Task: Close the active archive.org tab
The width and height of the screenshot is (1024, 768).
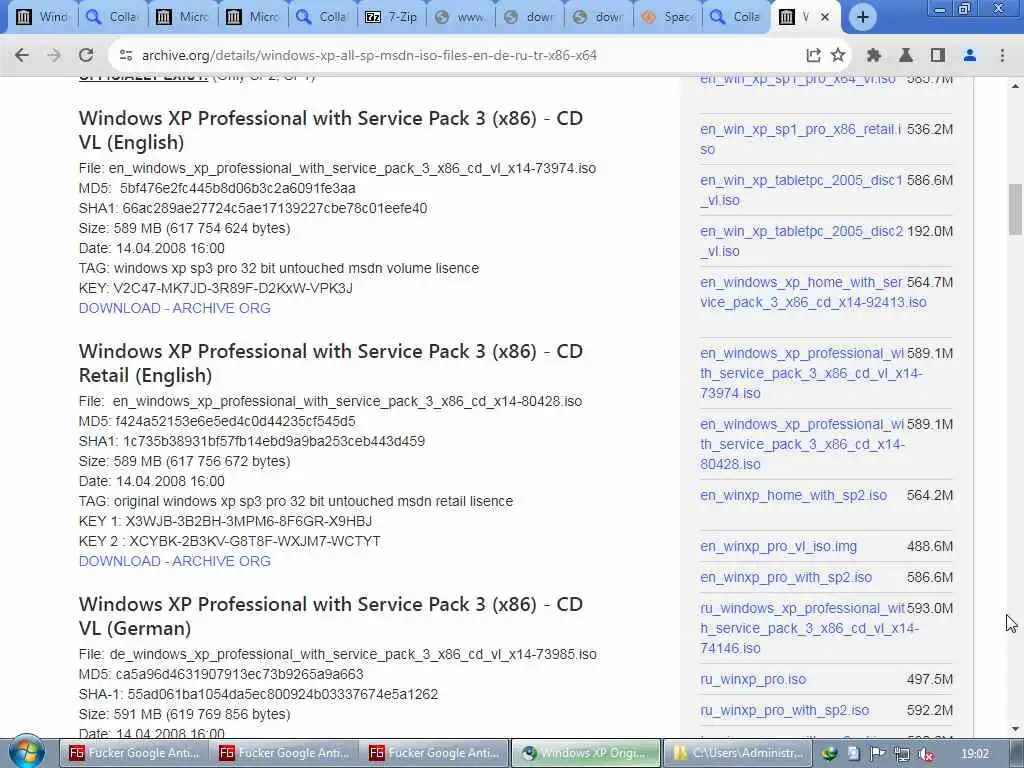Action: pos(825,18)
